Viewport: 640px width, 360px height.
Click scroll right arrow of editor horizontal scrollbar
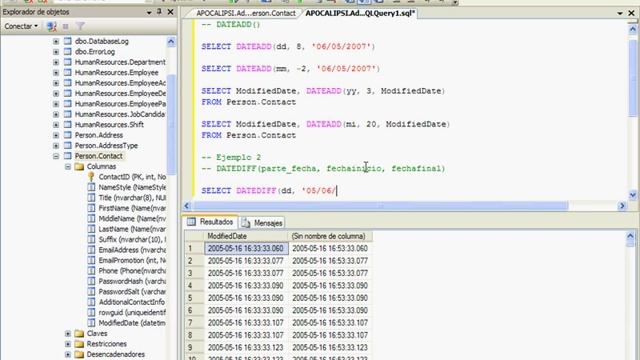[x=622, y=206]
